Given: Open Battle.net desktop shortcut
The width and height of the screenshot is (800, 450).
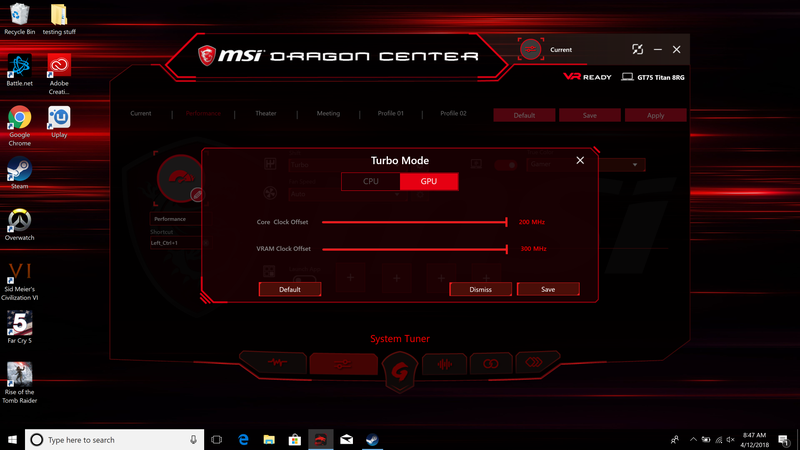Looking at the screenshot, I should 19,70.
